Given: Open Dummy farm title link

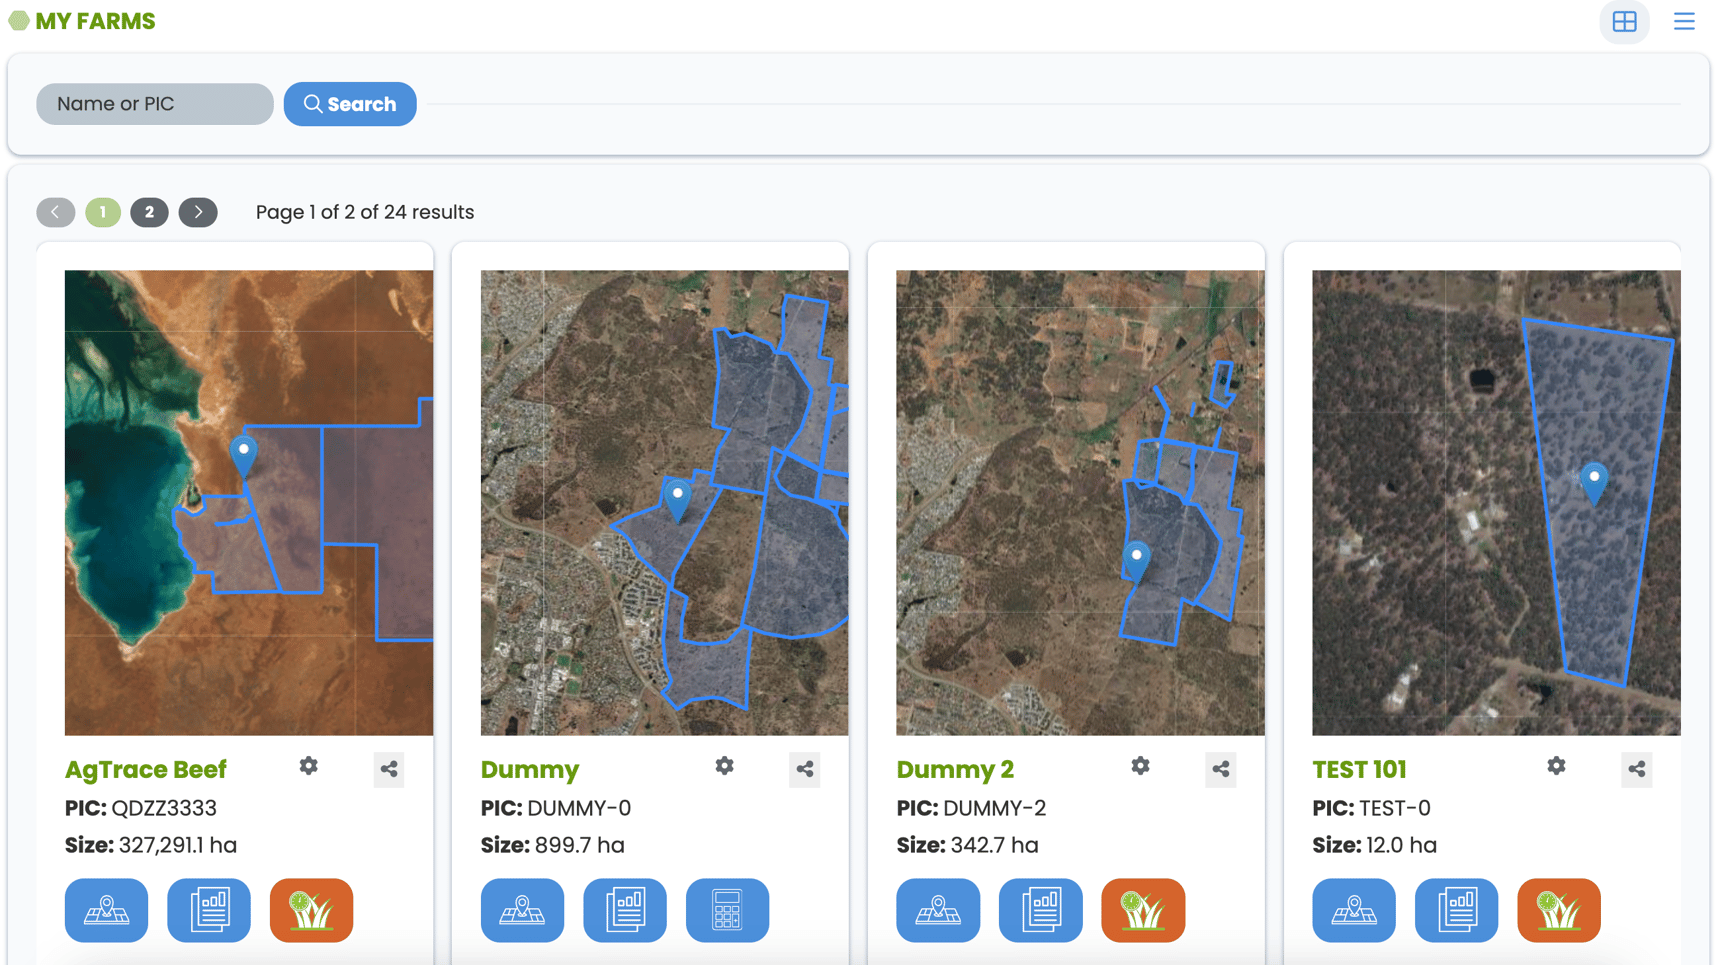Looking at the screenshot, I should coord(530,769).
